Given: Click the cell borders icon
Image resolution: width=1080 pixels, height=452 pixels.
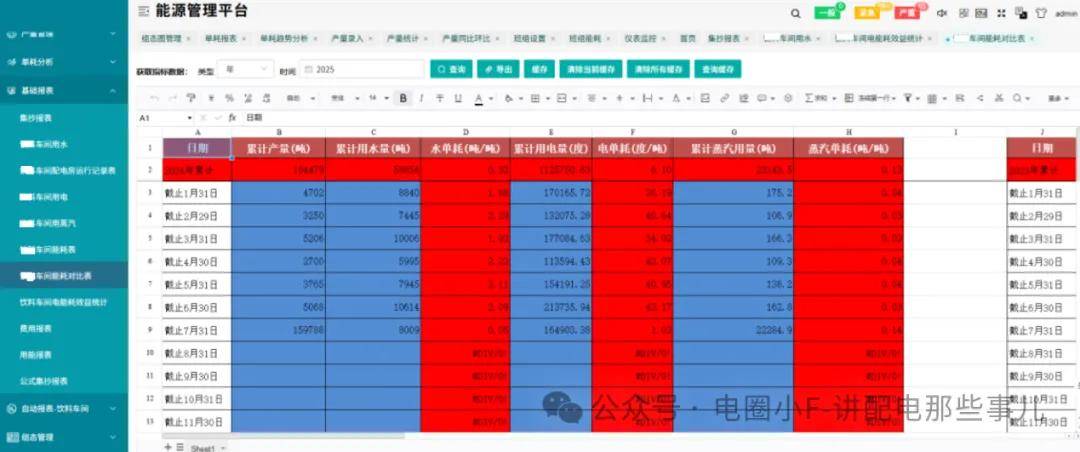Looking at the screenshot, I should pyautogui.click(x=535, y=99).
